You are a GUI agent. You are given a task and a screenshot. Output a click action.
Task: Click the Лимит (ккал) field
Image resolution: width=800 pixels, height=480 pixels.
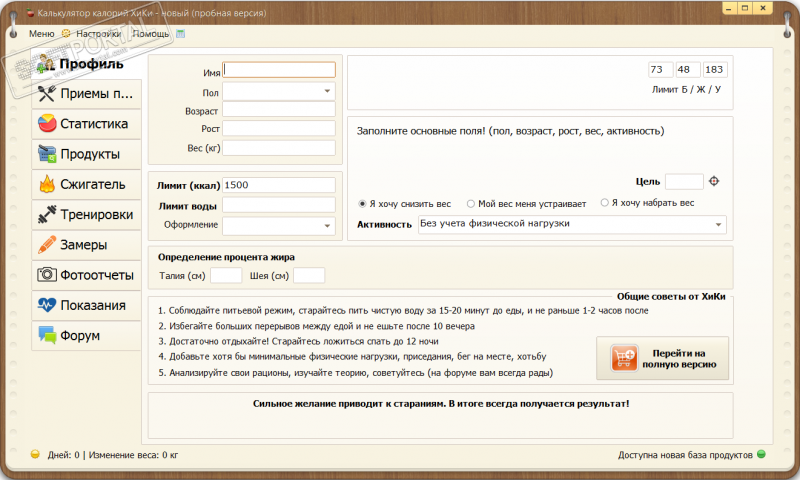(x=279, y=185)
